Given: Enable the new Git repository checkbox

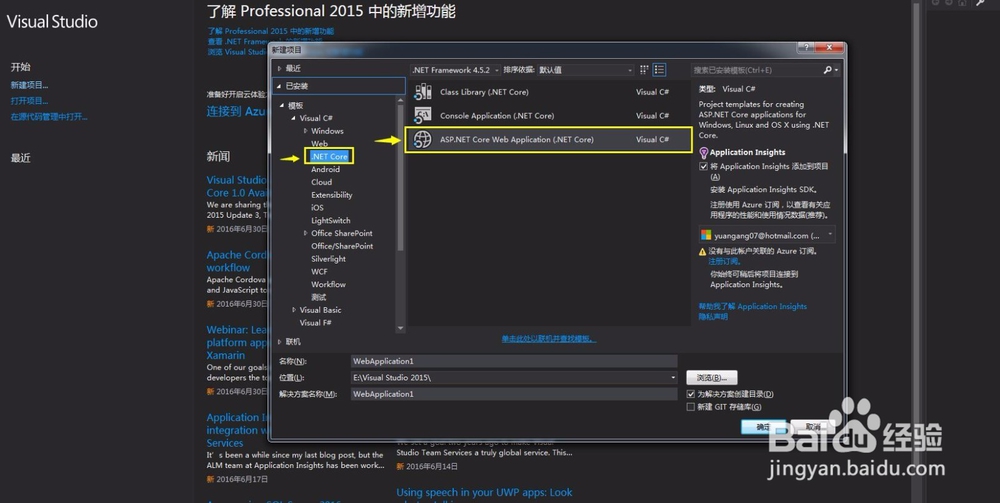Looking at the screenshot, I should click(x=690, y=407).
